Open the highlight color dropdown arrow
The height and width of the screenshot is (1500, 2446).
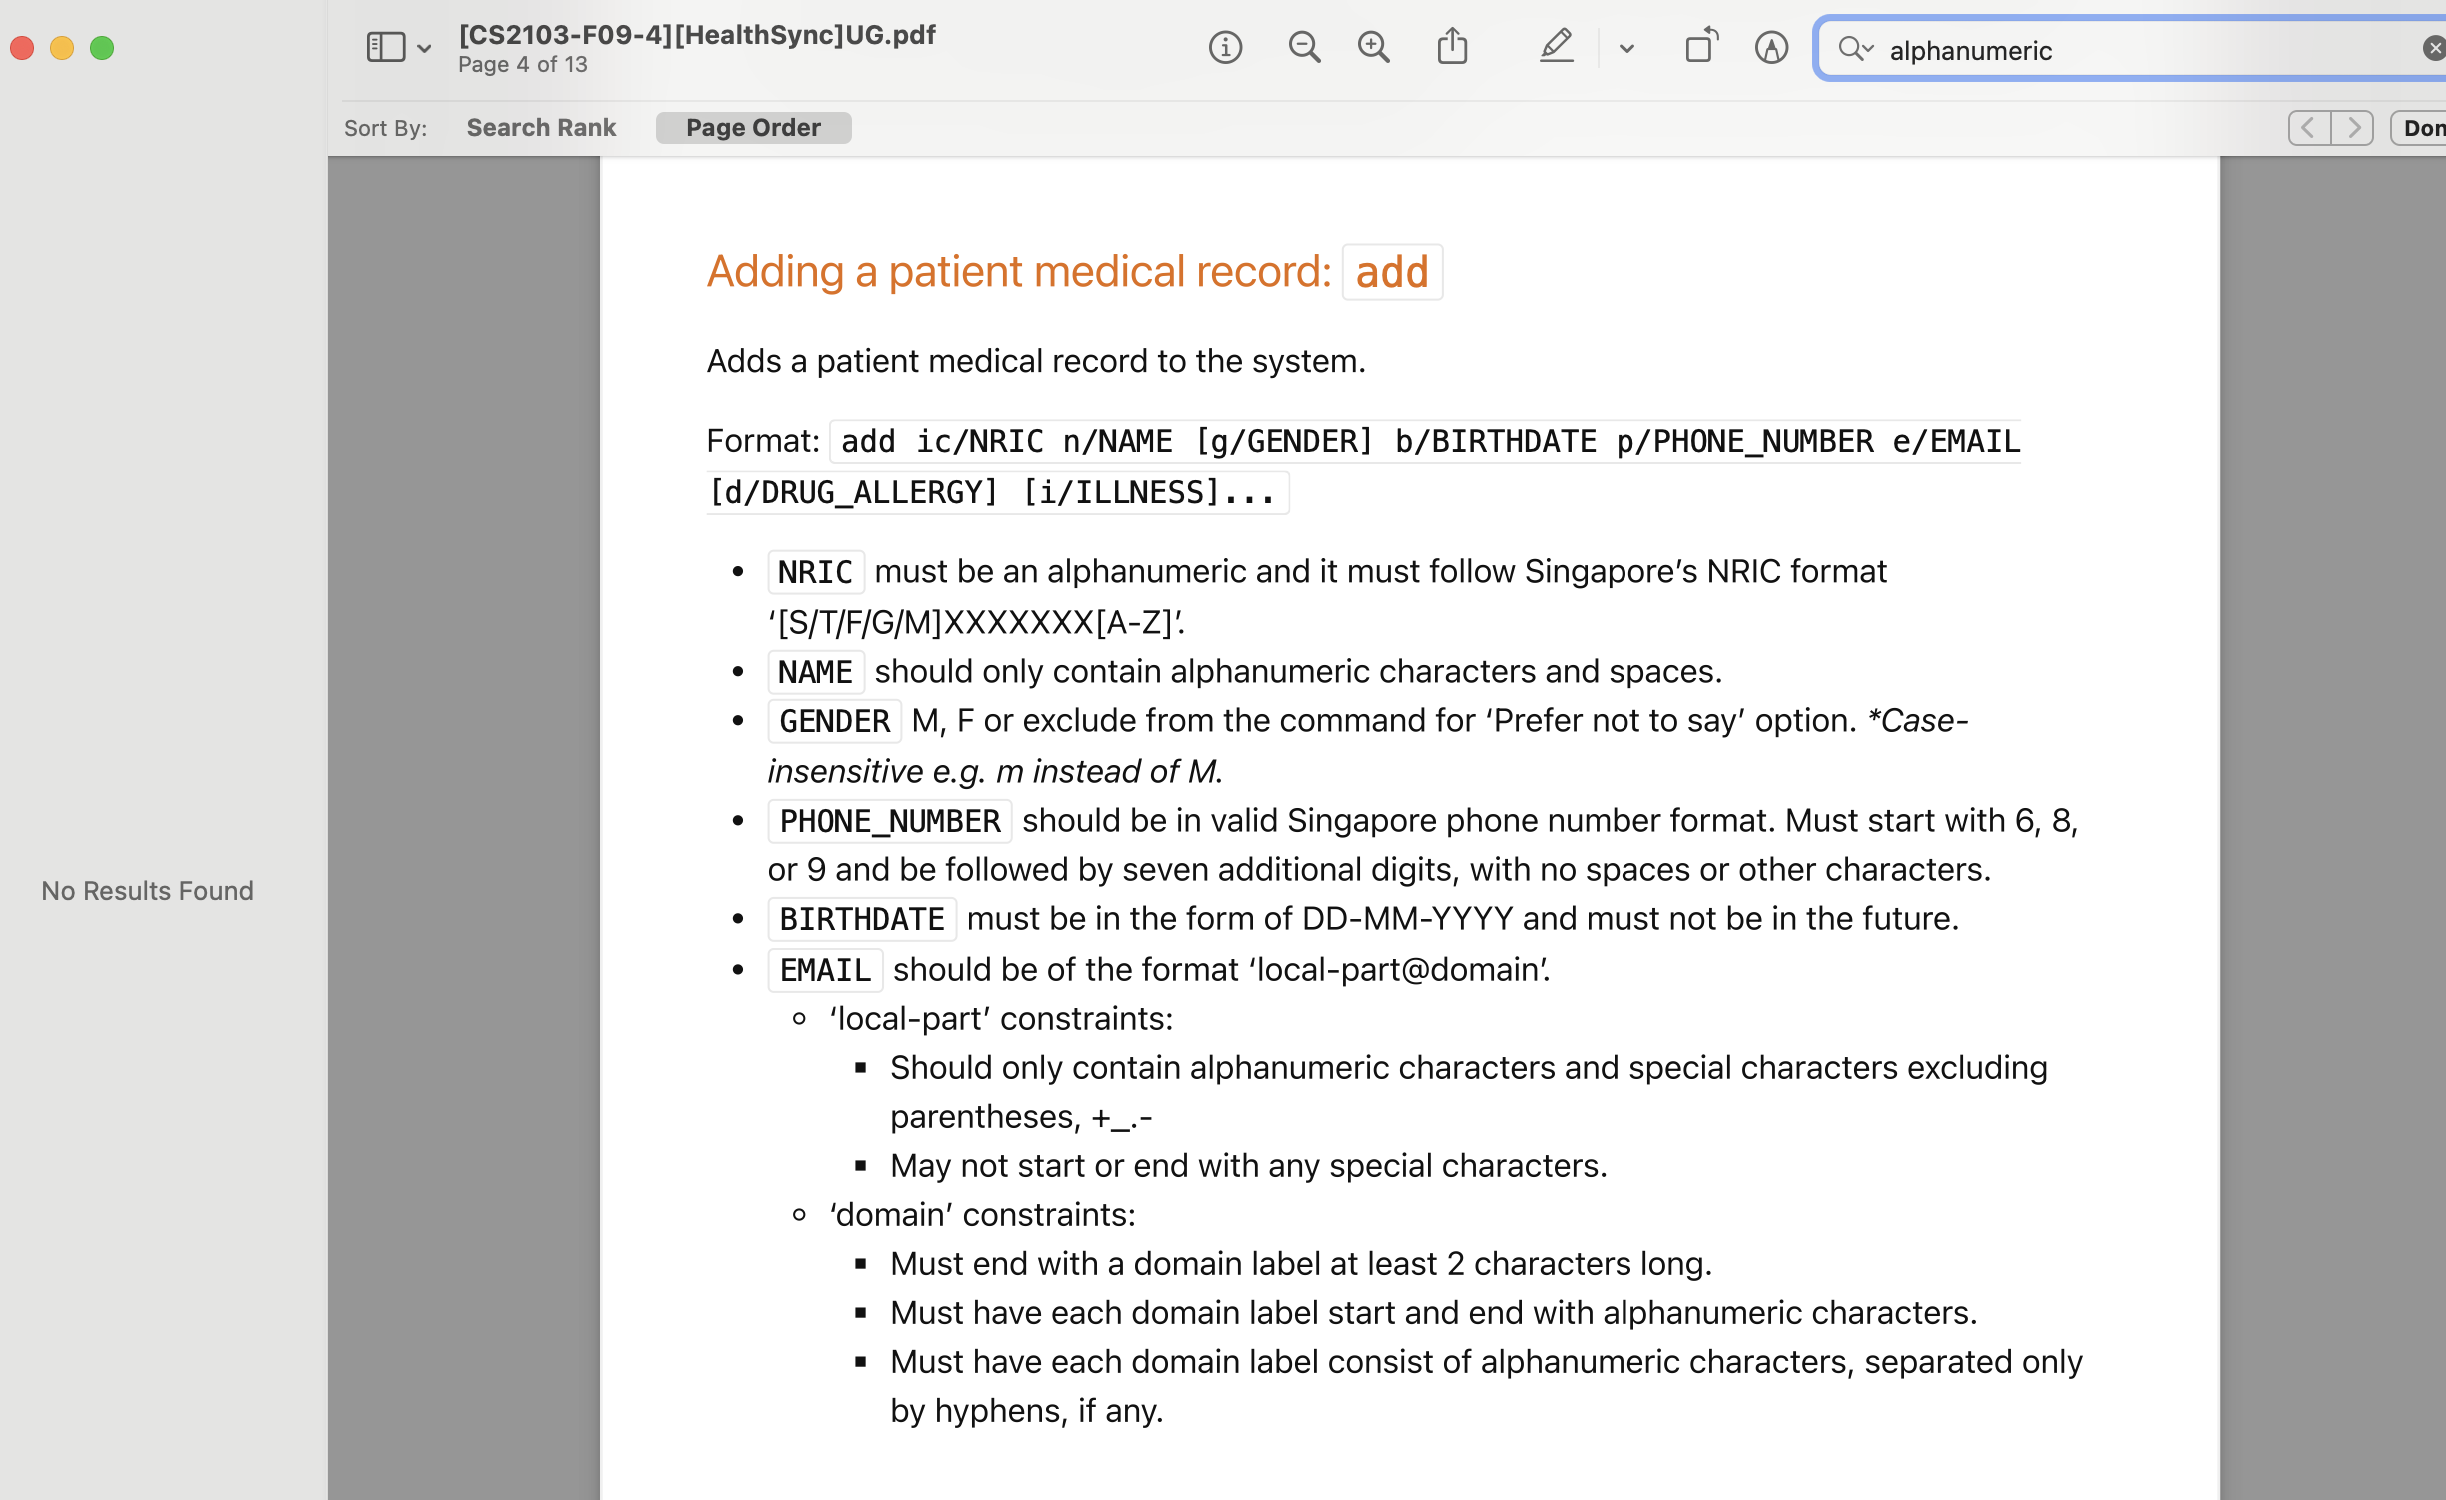(1626, 48)
